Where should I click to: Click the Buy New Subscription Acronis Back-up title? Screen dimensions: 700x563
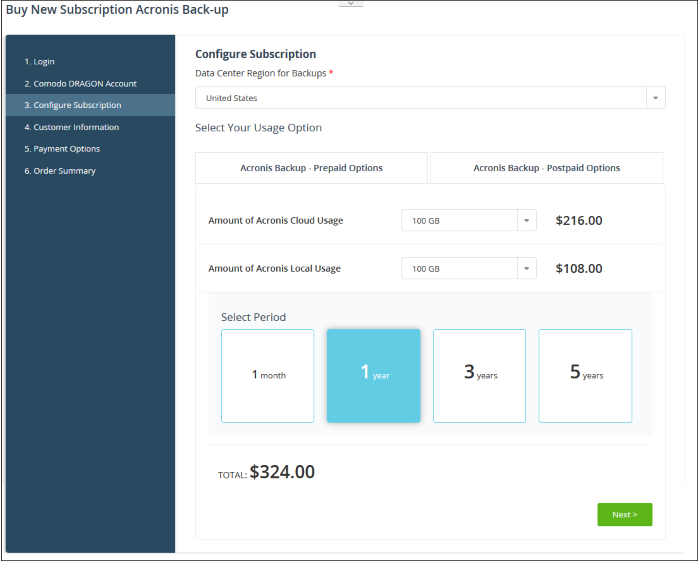[x=117, y=10]
